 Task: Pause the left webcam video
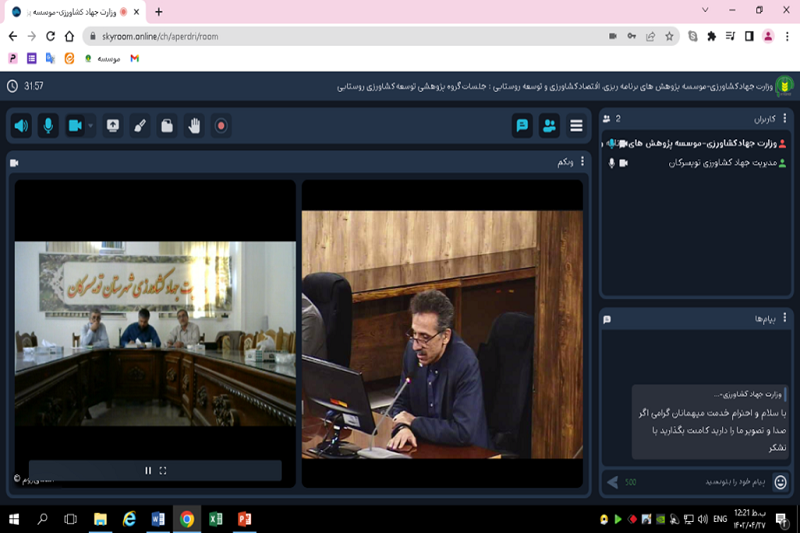pyautogui.click(x=149, y=470)
